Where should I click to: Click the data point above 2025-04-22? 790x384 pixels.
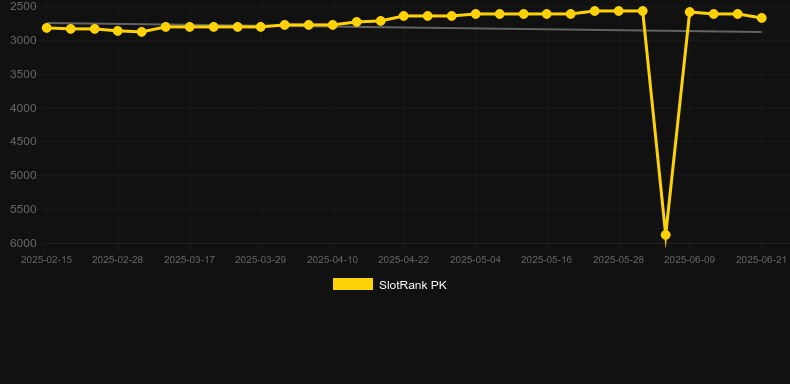(x=404, y=16)
